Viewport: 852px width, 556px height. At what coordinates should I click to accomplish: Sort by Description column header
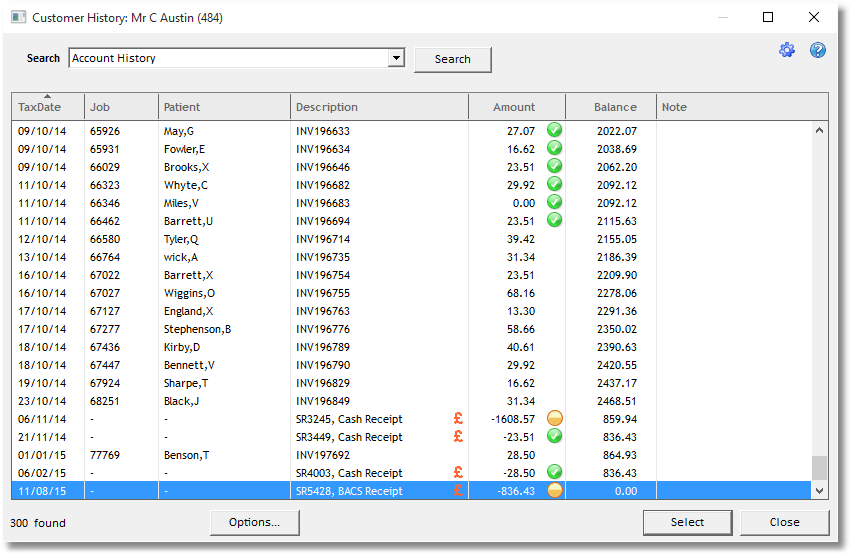(x=379, y=107)
